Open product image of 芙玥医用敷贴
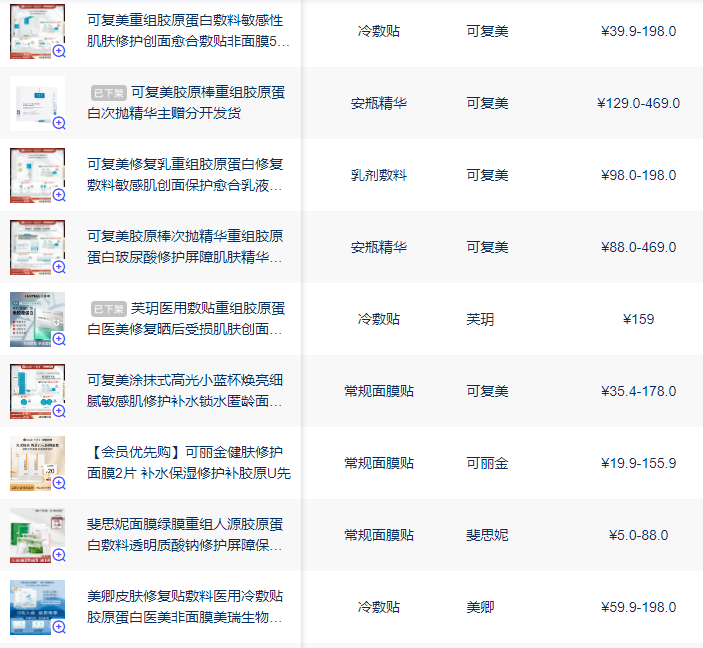The image size is (703, 648). click(x=37, y=319)
